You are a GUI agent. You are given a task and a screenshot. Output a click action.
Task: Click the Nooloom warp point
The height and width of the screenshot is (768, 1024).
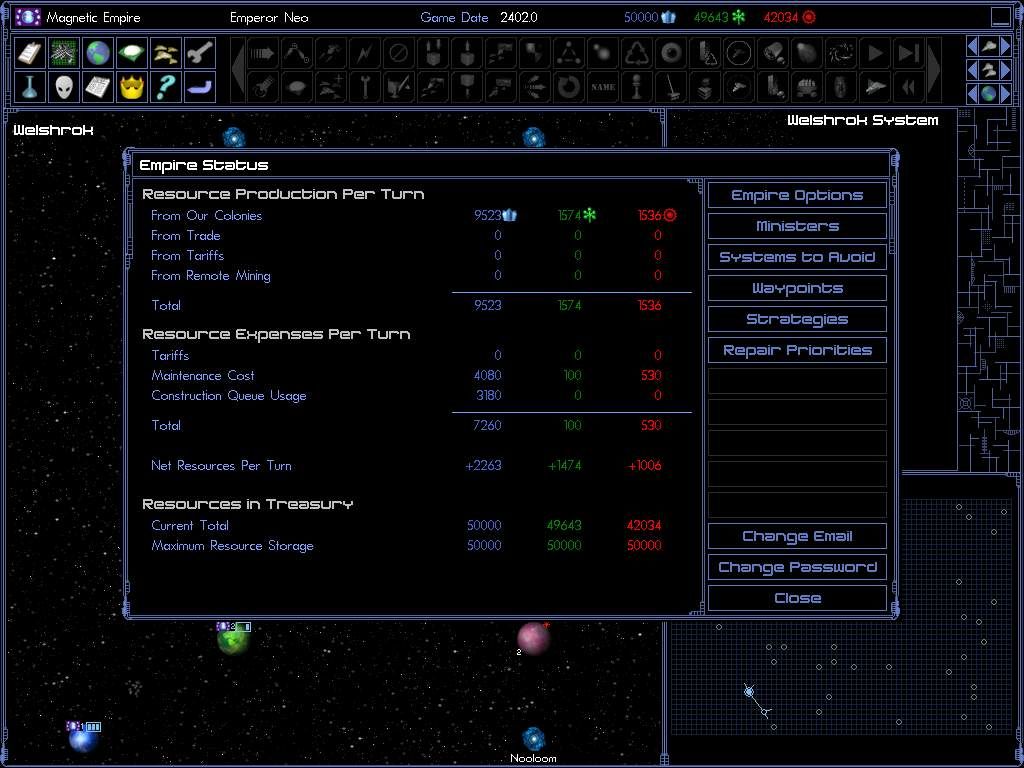point(533,740)
